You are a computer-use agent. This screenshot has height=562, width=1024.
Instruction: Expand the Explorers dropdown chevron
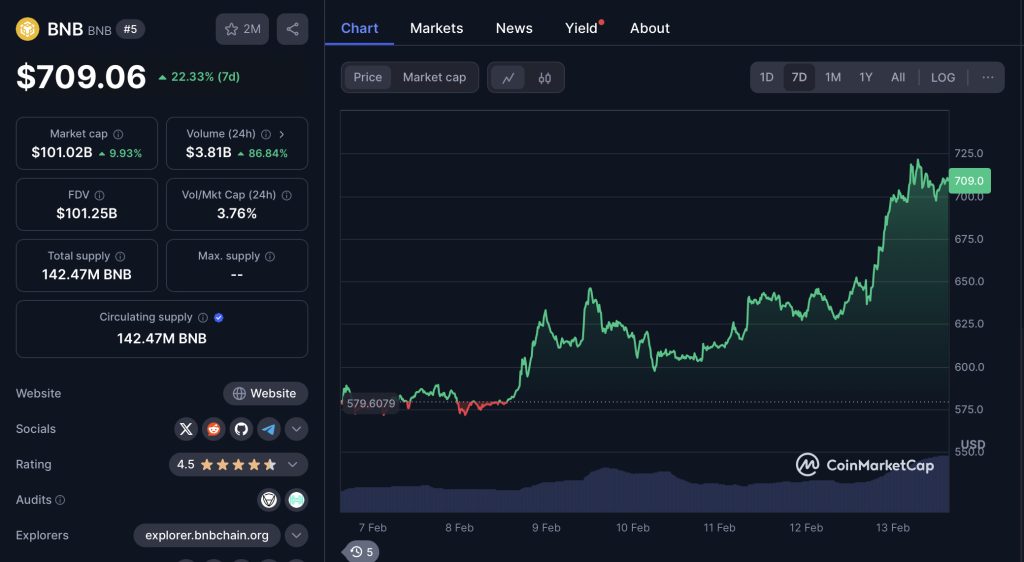(x=296, y=535)
